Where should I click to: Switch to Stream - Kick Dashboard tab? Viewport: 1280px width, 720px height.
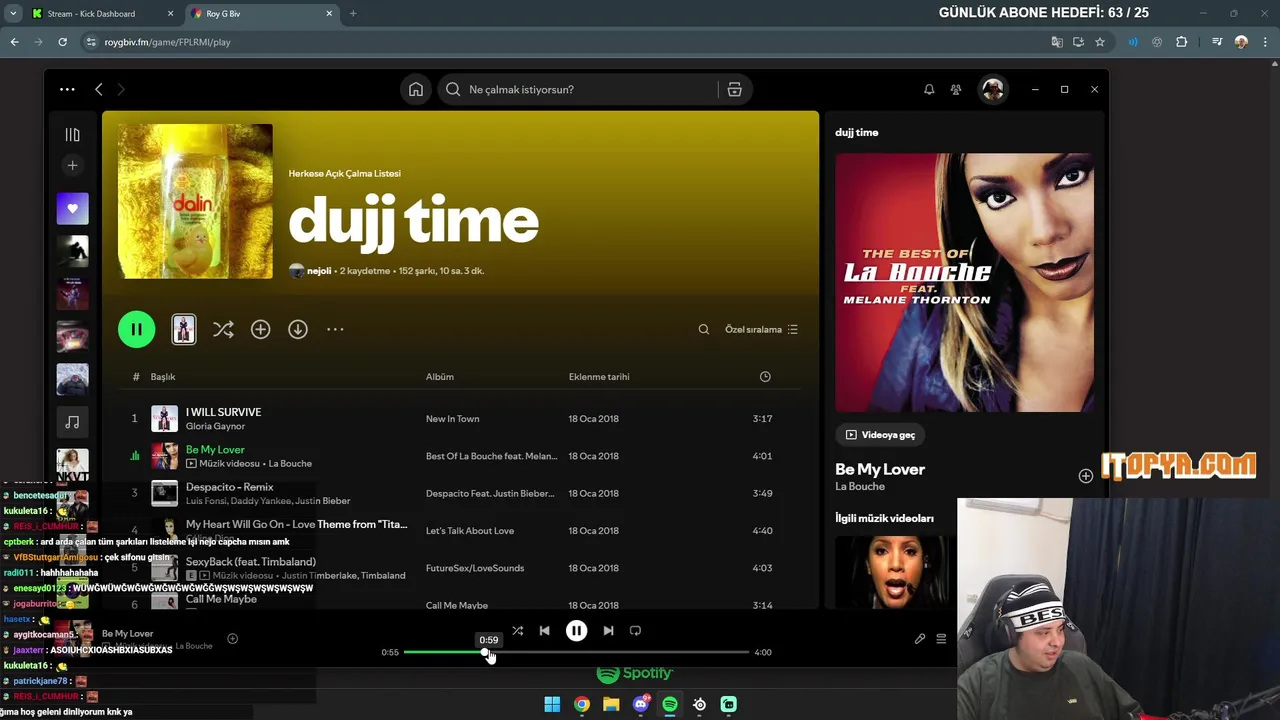[103, 14]
